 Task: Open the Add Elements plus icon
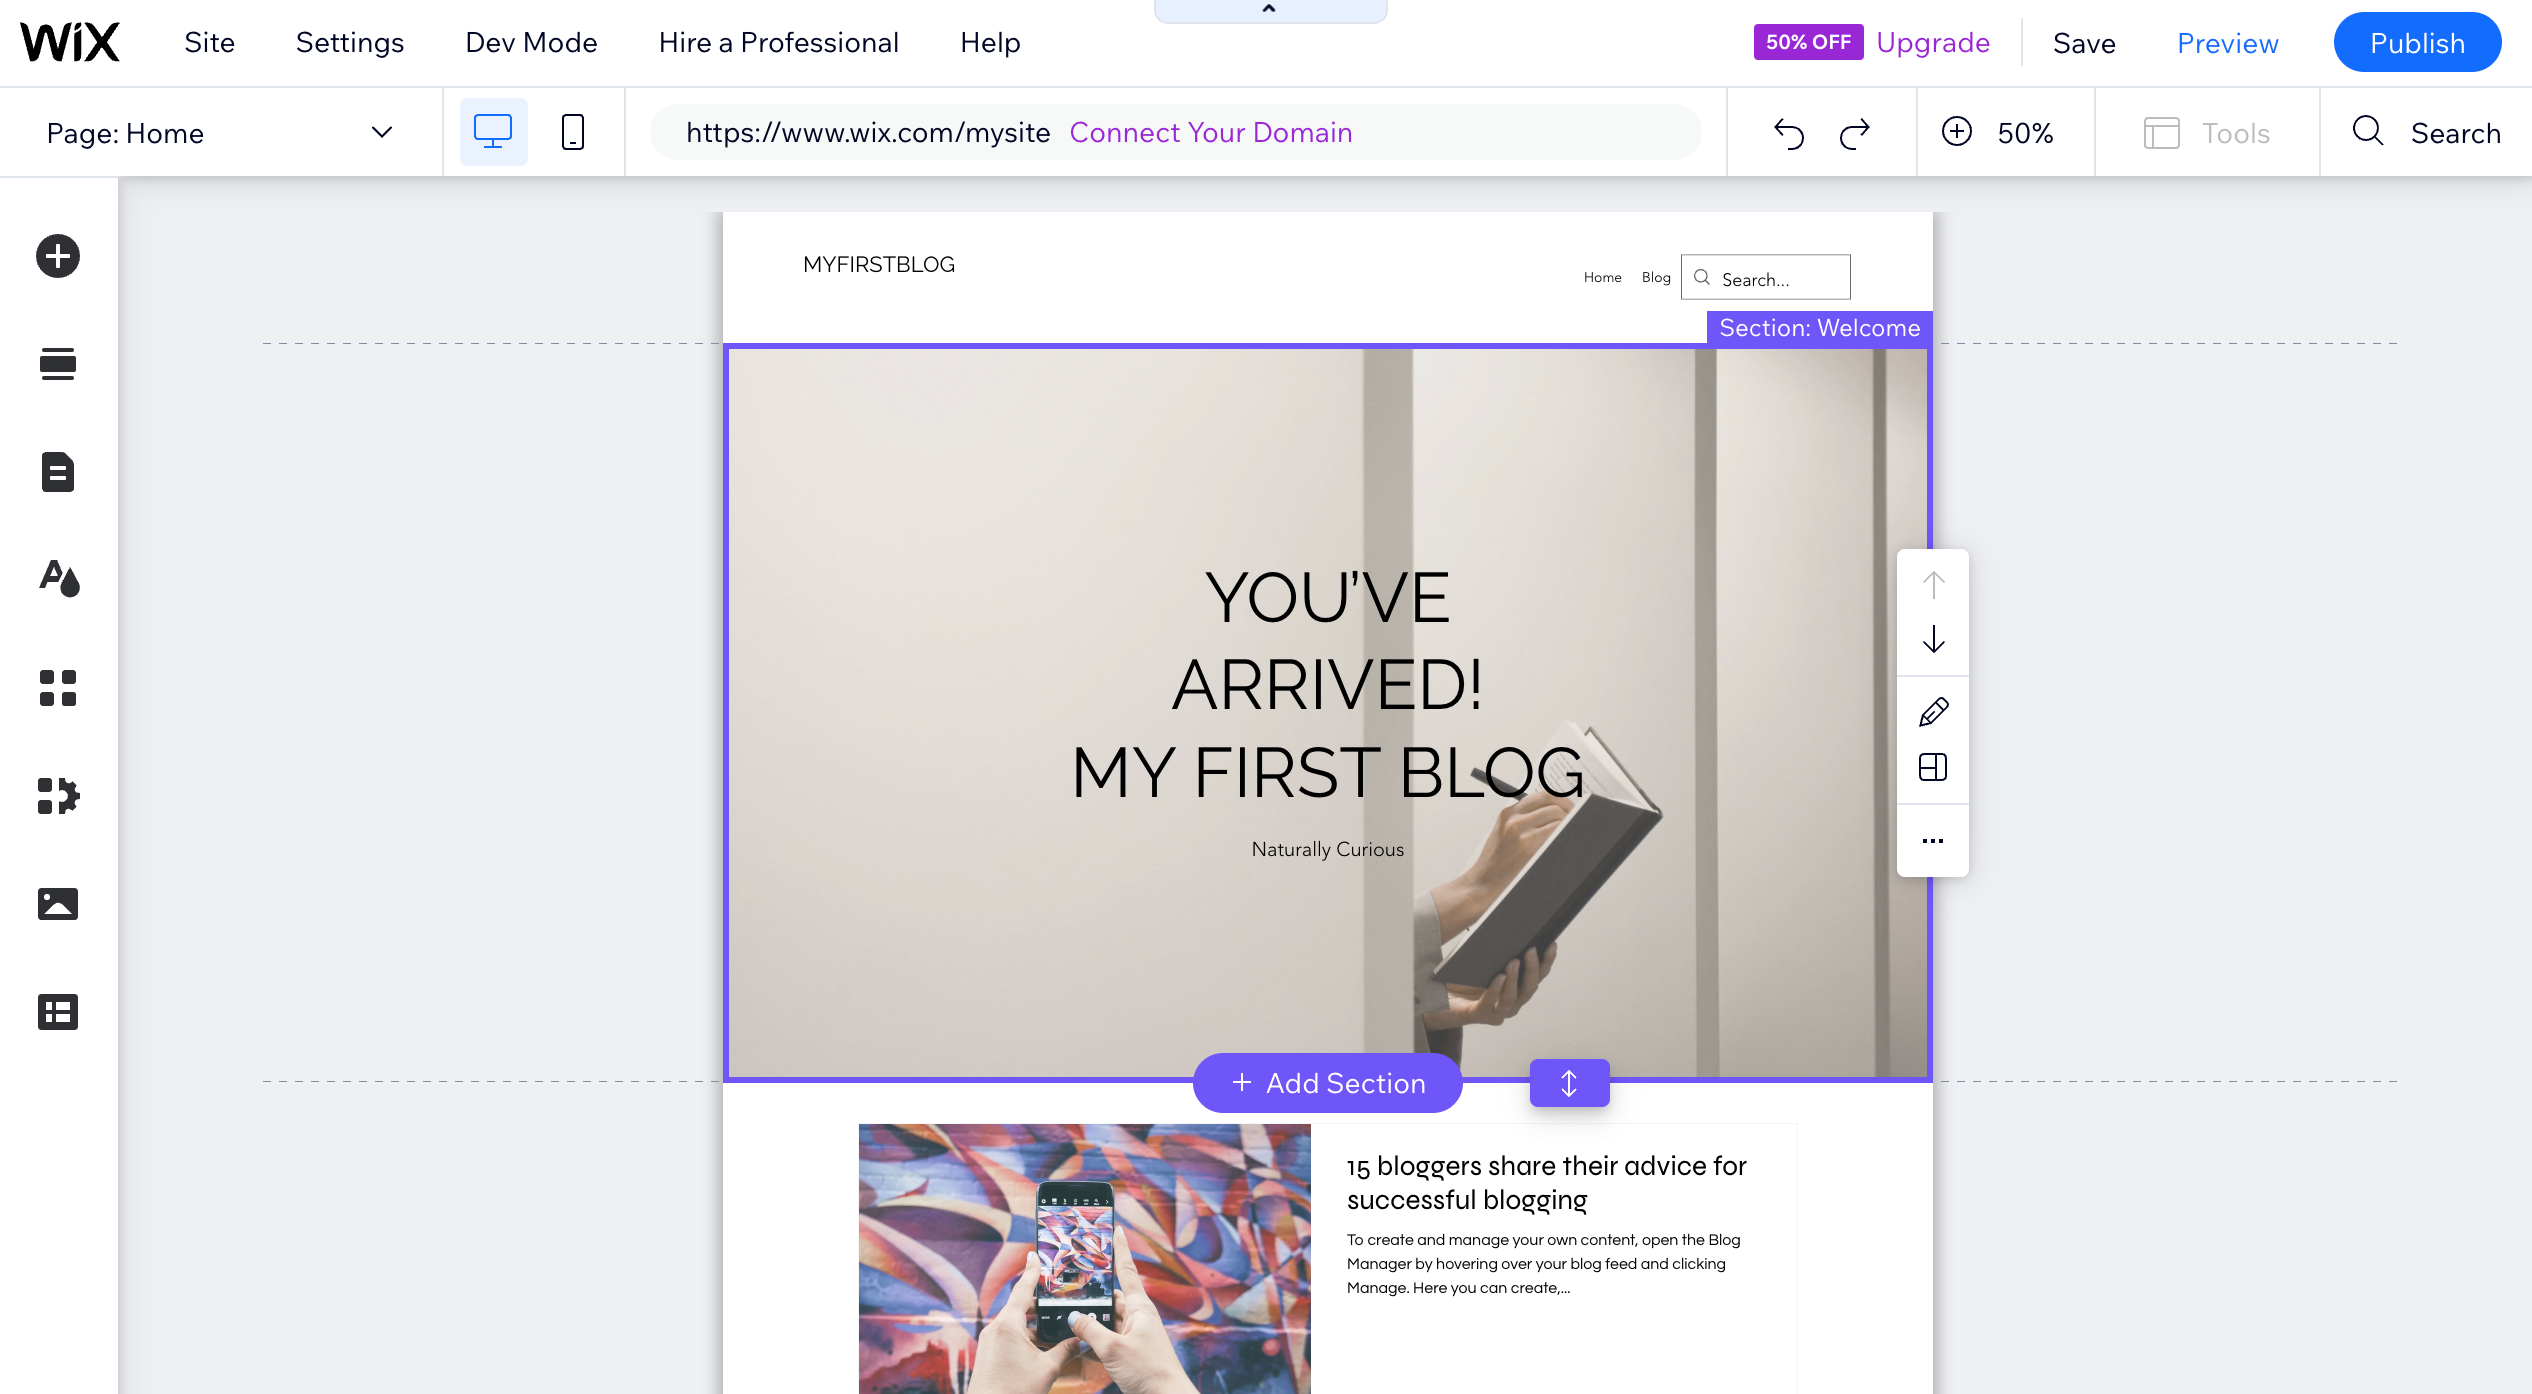pyautogui.click(x=58, y=256)
